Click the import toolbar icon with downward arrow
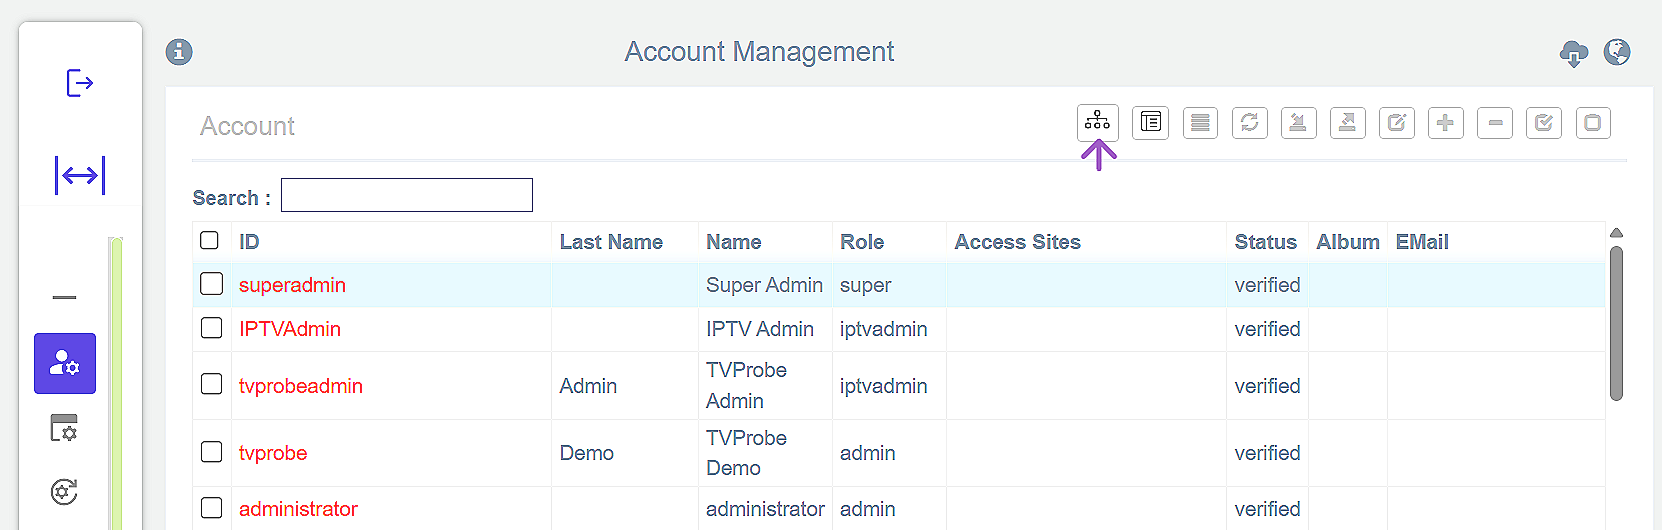 point(1298,123)
